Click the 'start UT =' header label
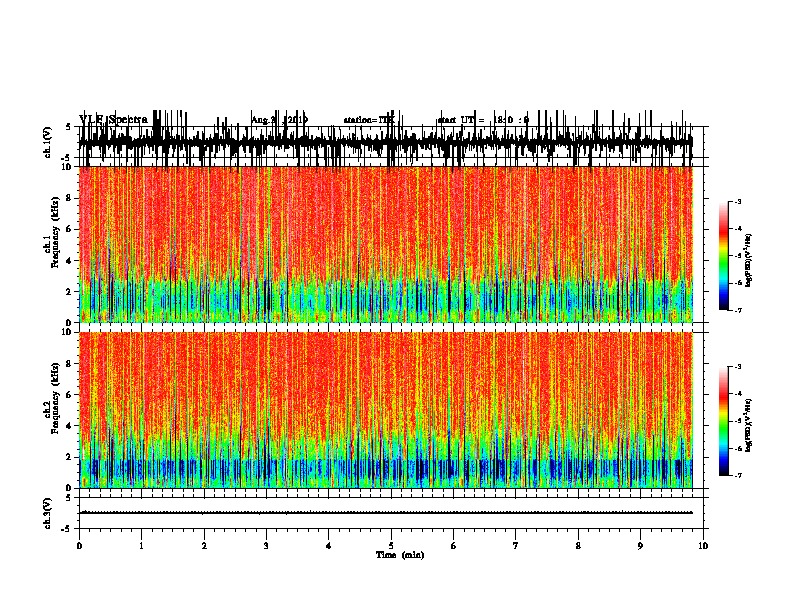Image resolution: width=792 pixels, height=612 pixels. click(x=461, y=120)
